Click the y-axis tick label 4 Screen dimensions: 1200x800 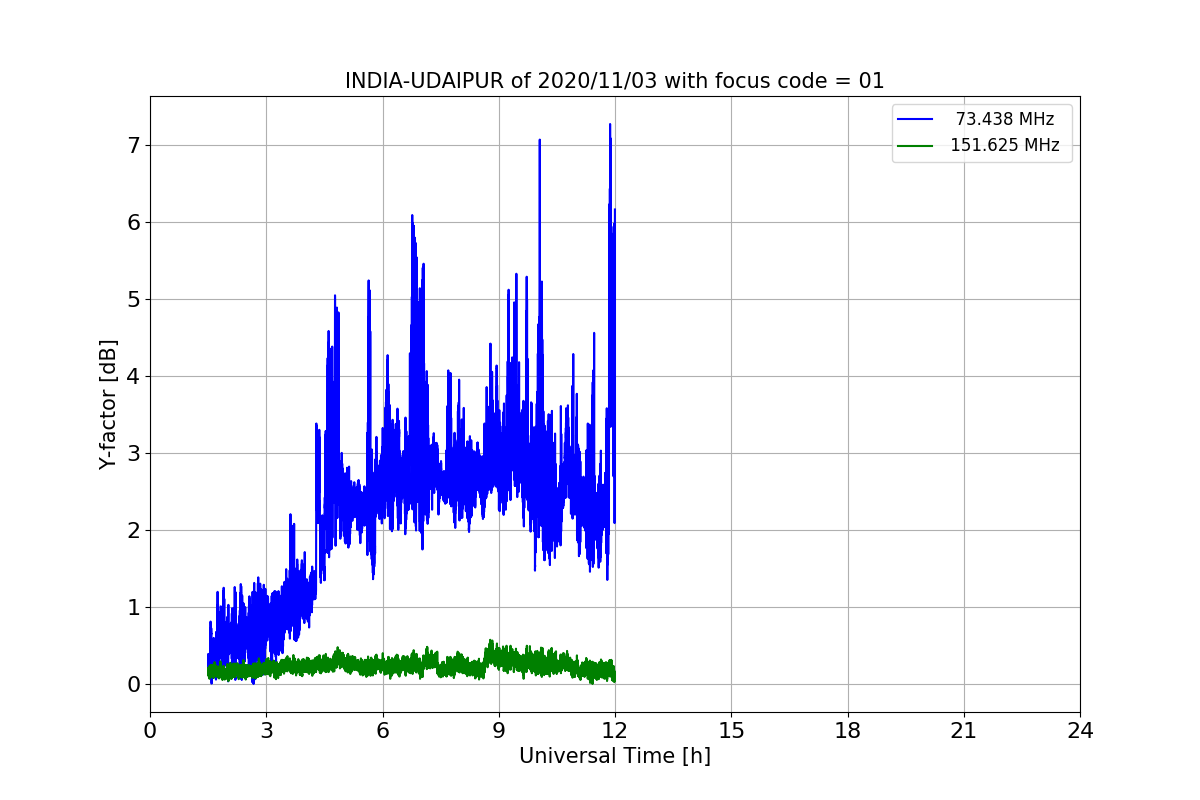pos(134,377)
